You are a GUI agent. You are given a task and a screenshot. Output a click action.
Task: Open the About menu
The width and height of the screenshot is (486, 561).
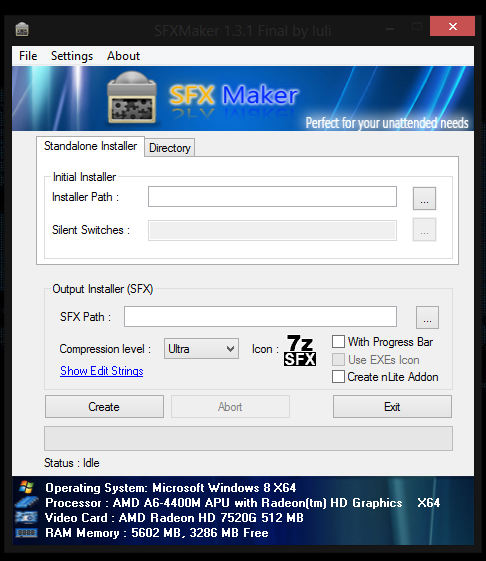point(123,56)
